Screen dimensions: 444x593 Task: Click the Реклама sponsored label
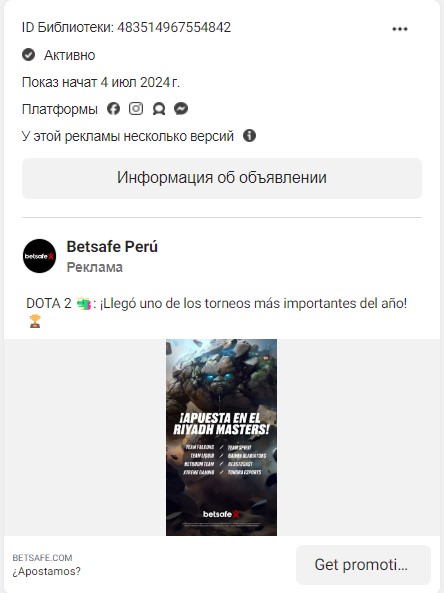coord(95,267)
